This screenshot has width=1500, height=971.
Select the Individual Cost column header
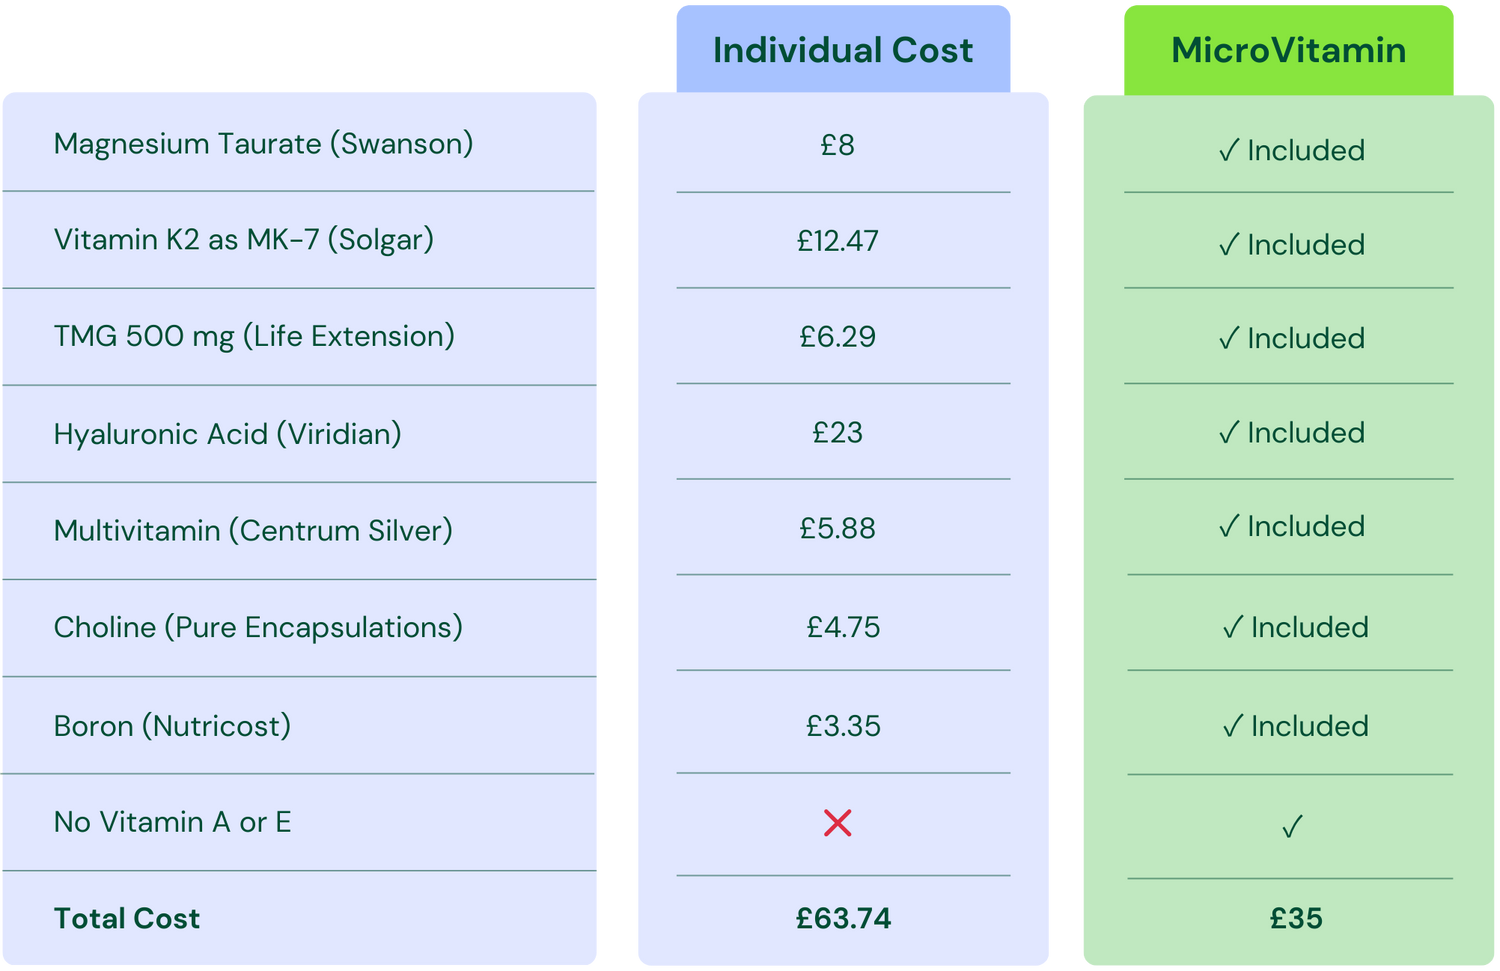(x=843, y=50)
